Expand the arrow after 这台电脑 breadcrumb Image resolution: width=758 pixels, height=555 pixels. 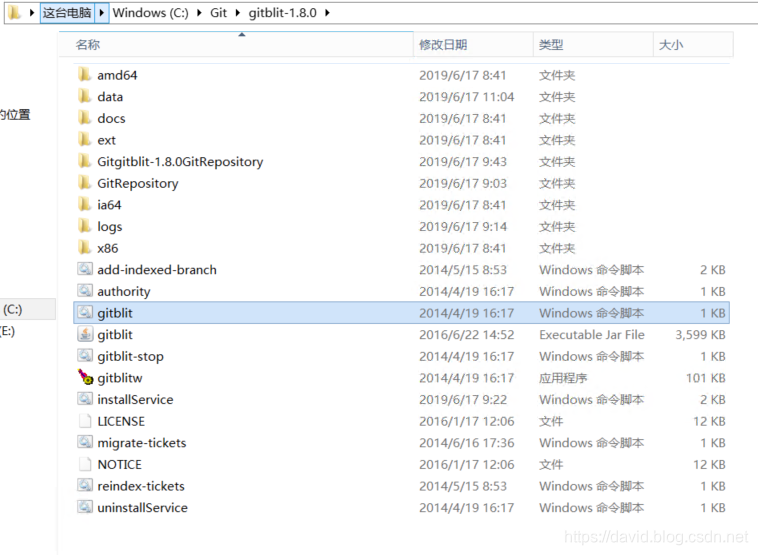point(102,13)
